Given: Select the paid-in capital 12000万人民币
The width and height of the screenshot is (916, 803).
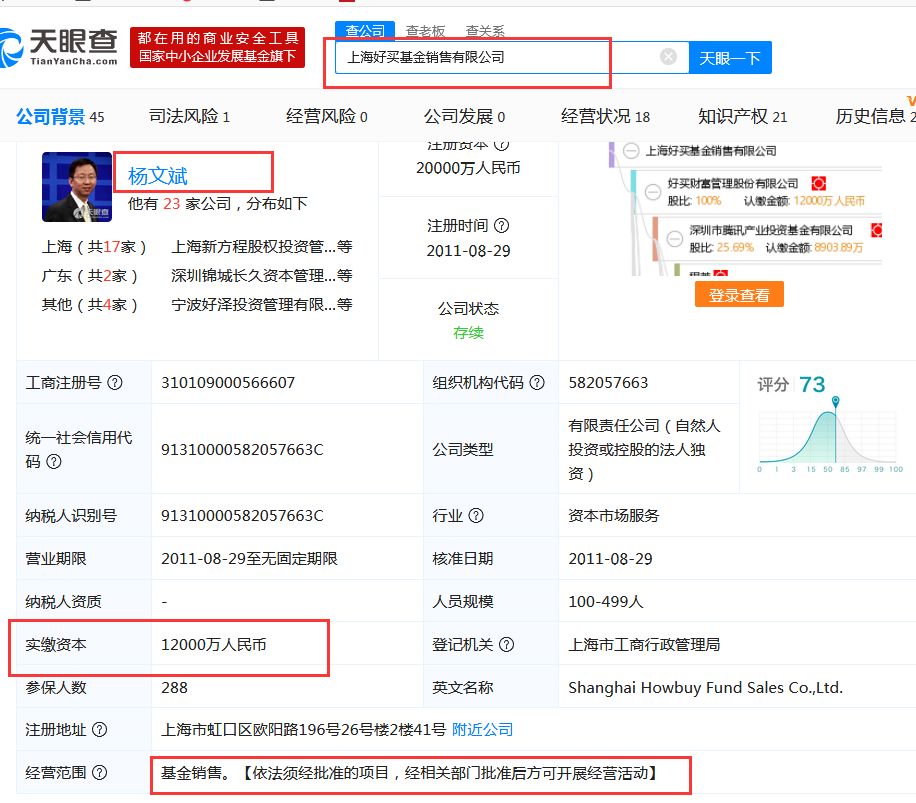Looking at the screenshot, I should 214,645.
